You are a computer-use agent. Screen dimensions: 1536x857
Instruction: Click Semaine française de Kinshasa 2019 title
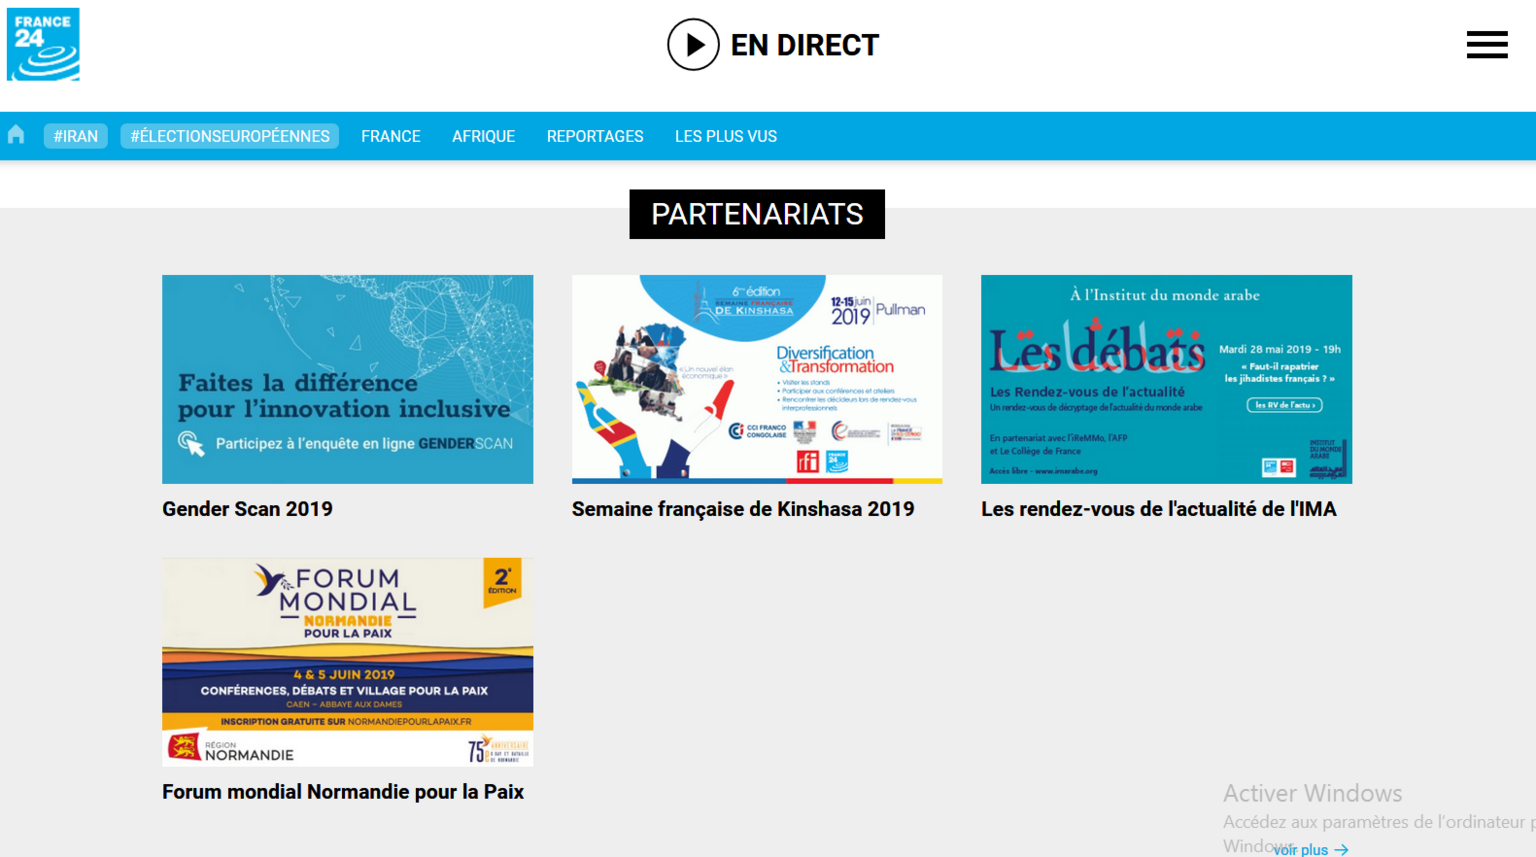click(x=742, y=509)
